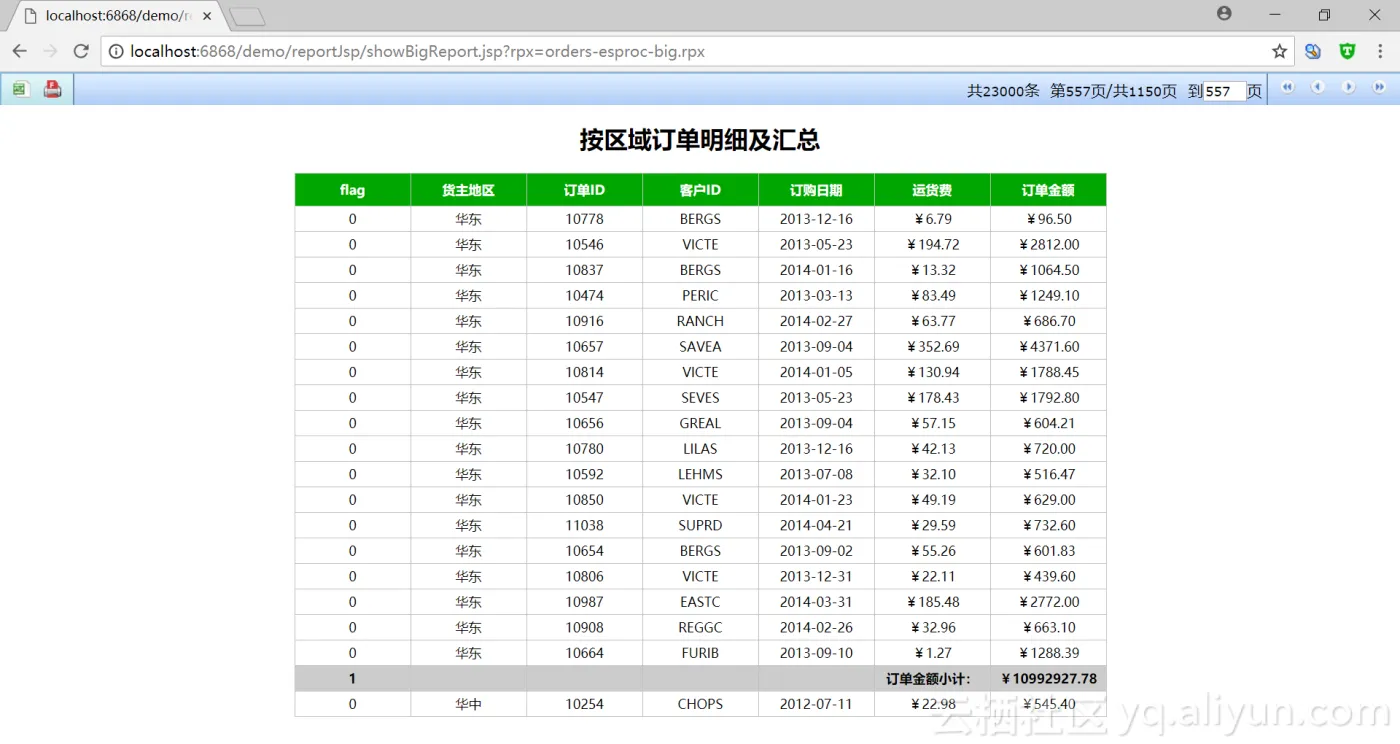Go to the first report page
1400x744 pixels.
click(x=1288, y=88)
